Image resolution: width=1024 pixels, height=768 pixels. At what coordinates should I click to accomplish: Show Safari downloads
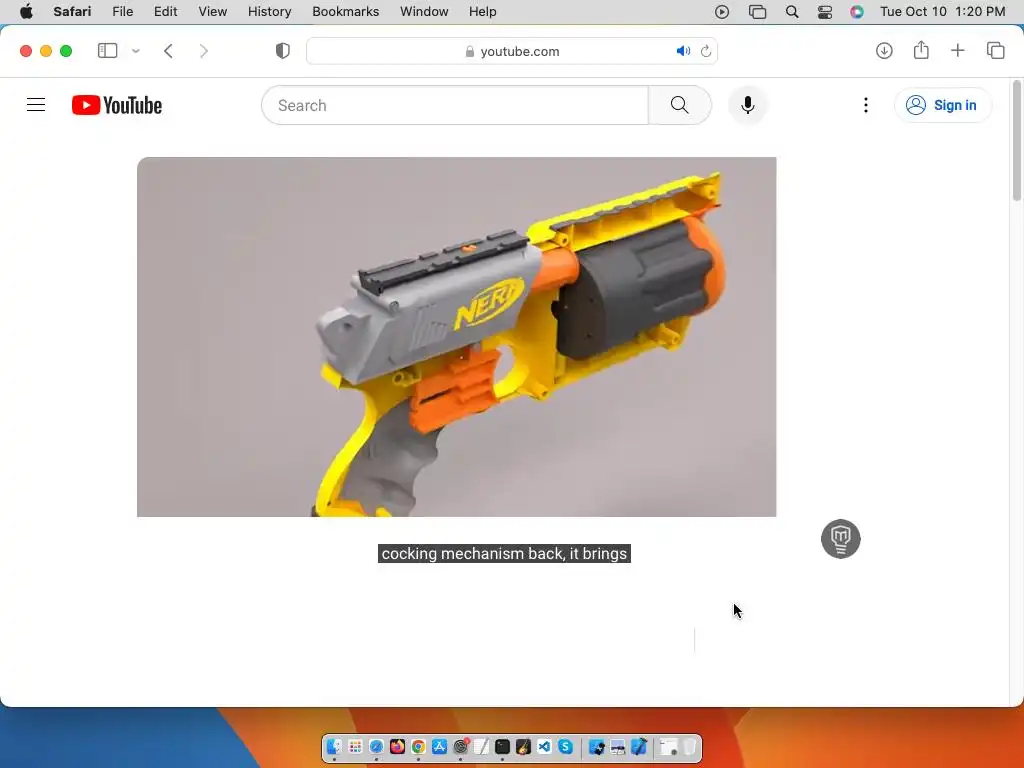coord(884,51)
